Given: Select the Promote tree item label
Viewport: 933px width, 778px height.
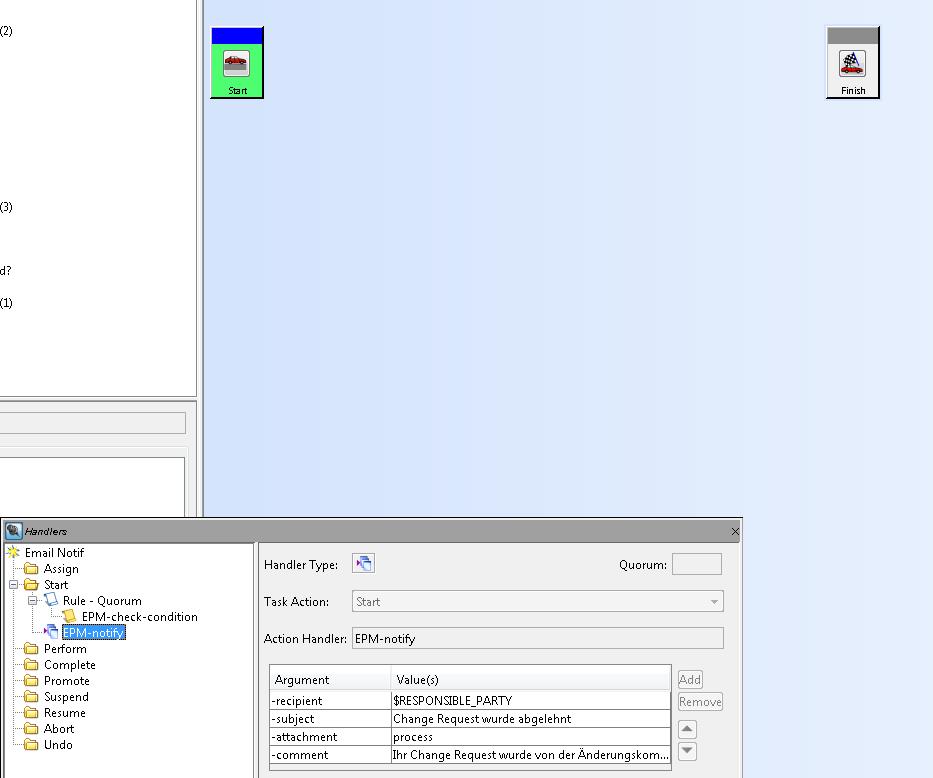Looking at the screenshot, I should 67,680.
